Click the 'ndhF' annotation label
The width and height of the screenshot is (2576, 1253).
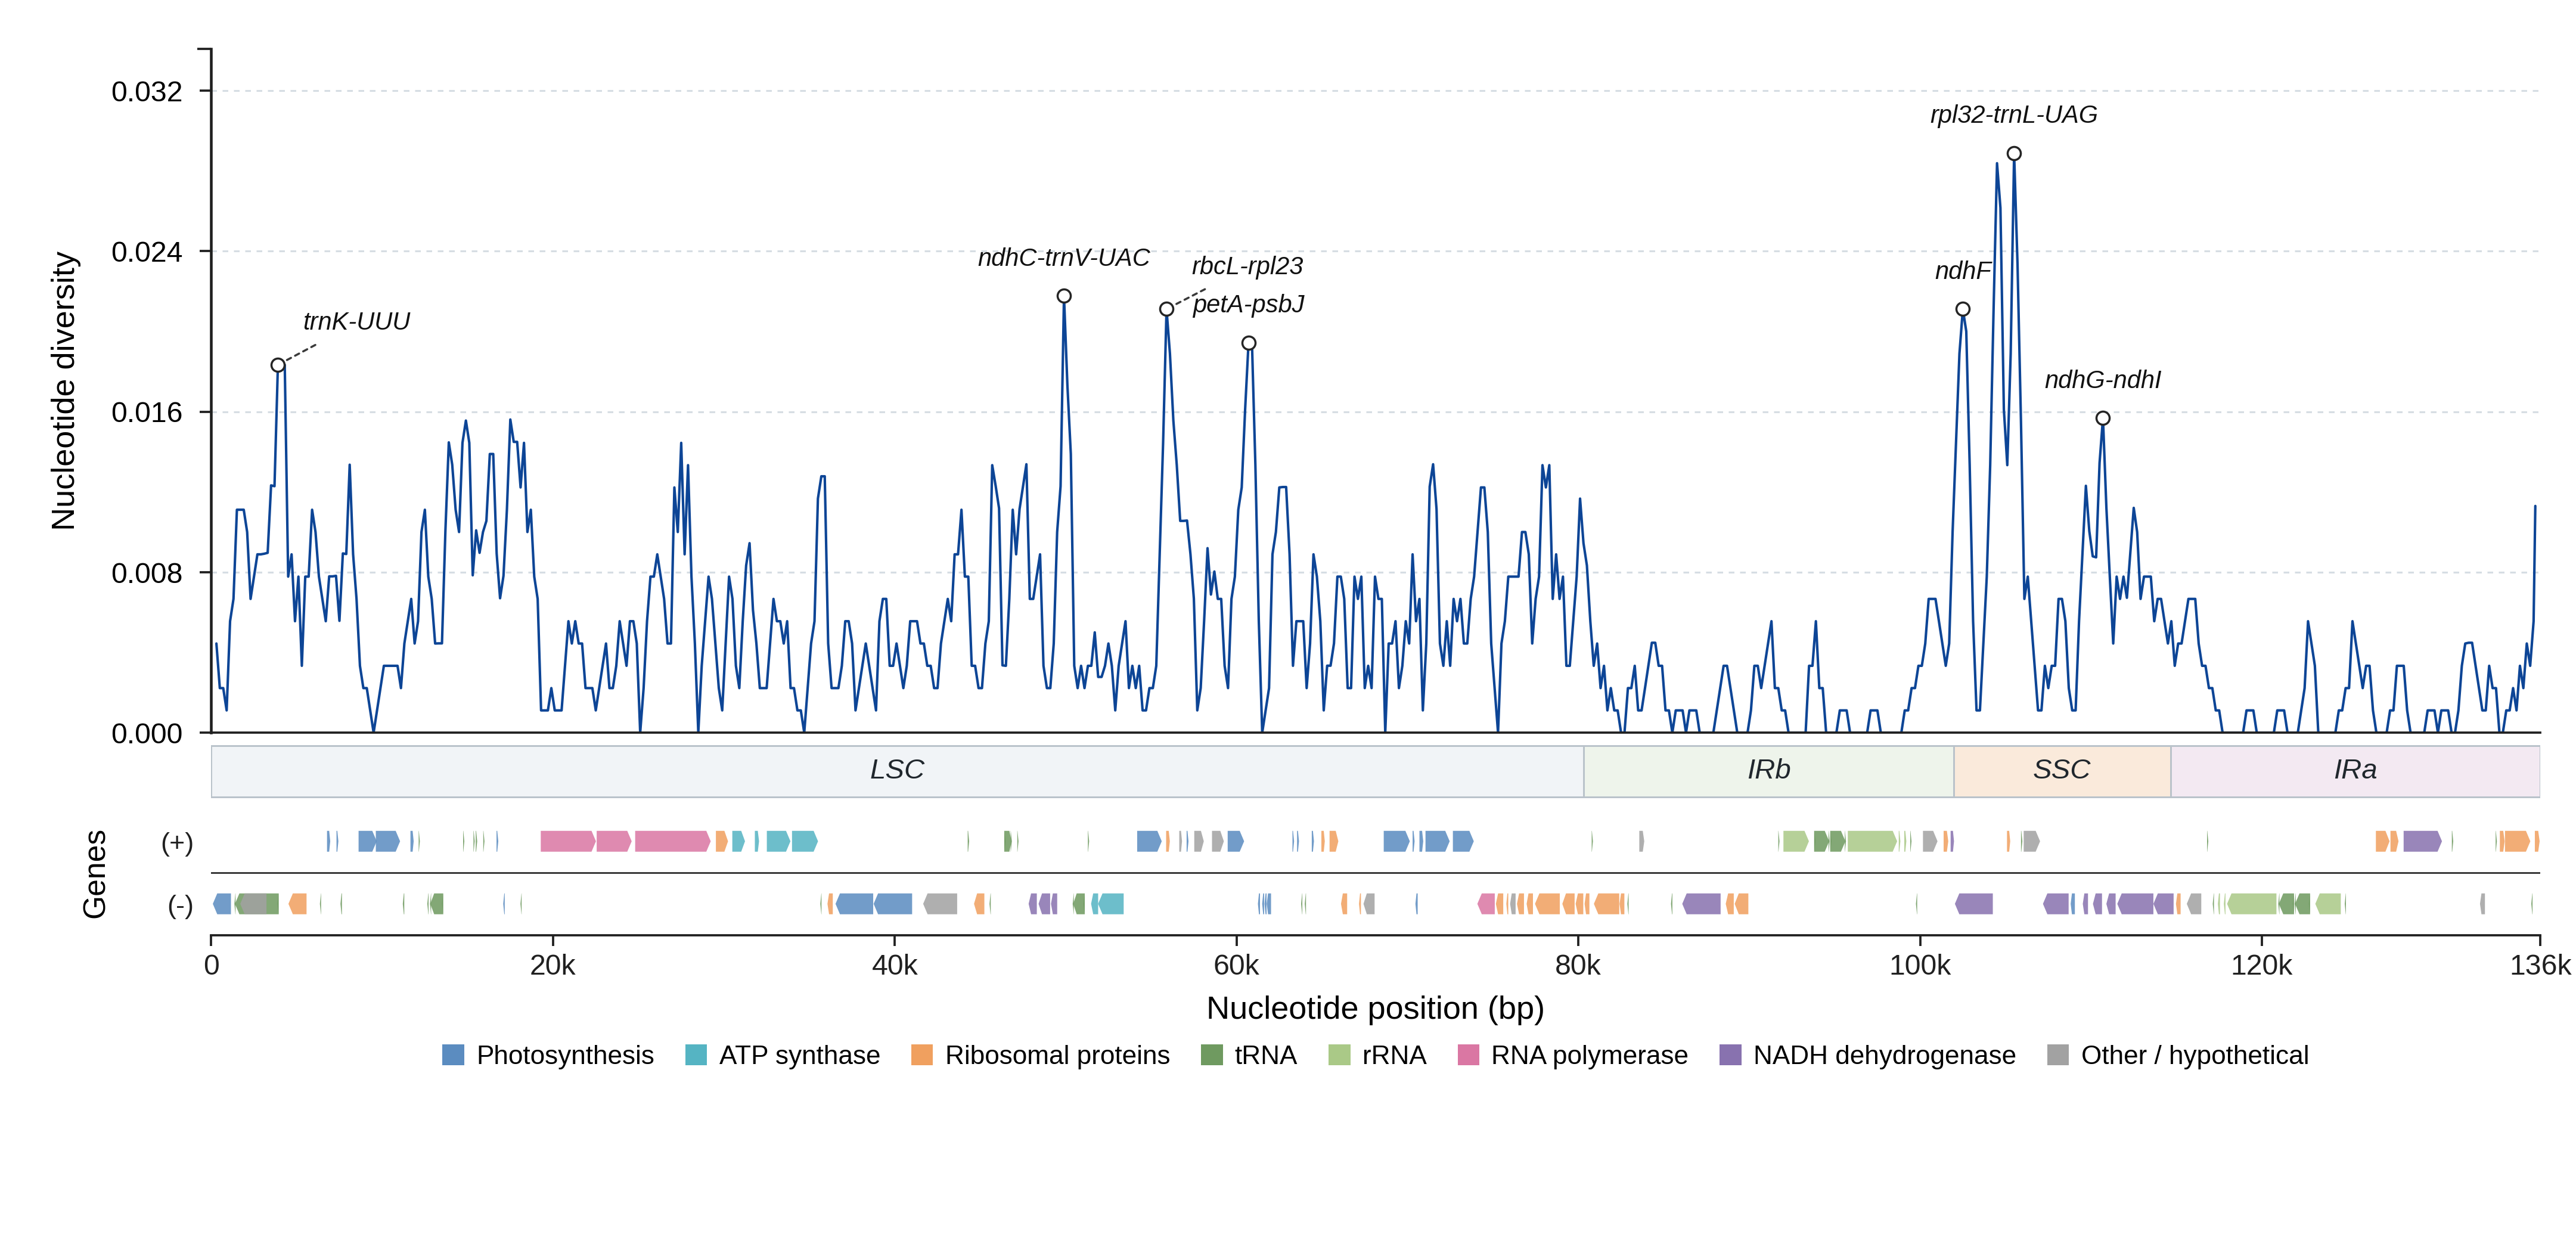click(1963, 270)
